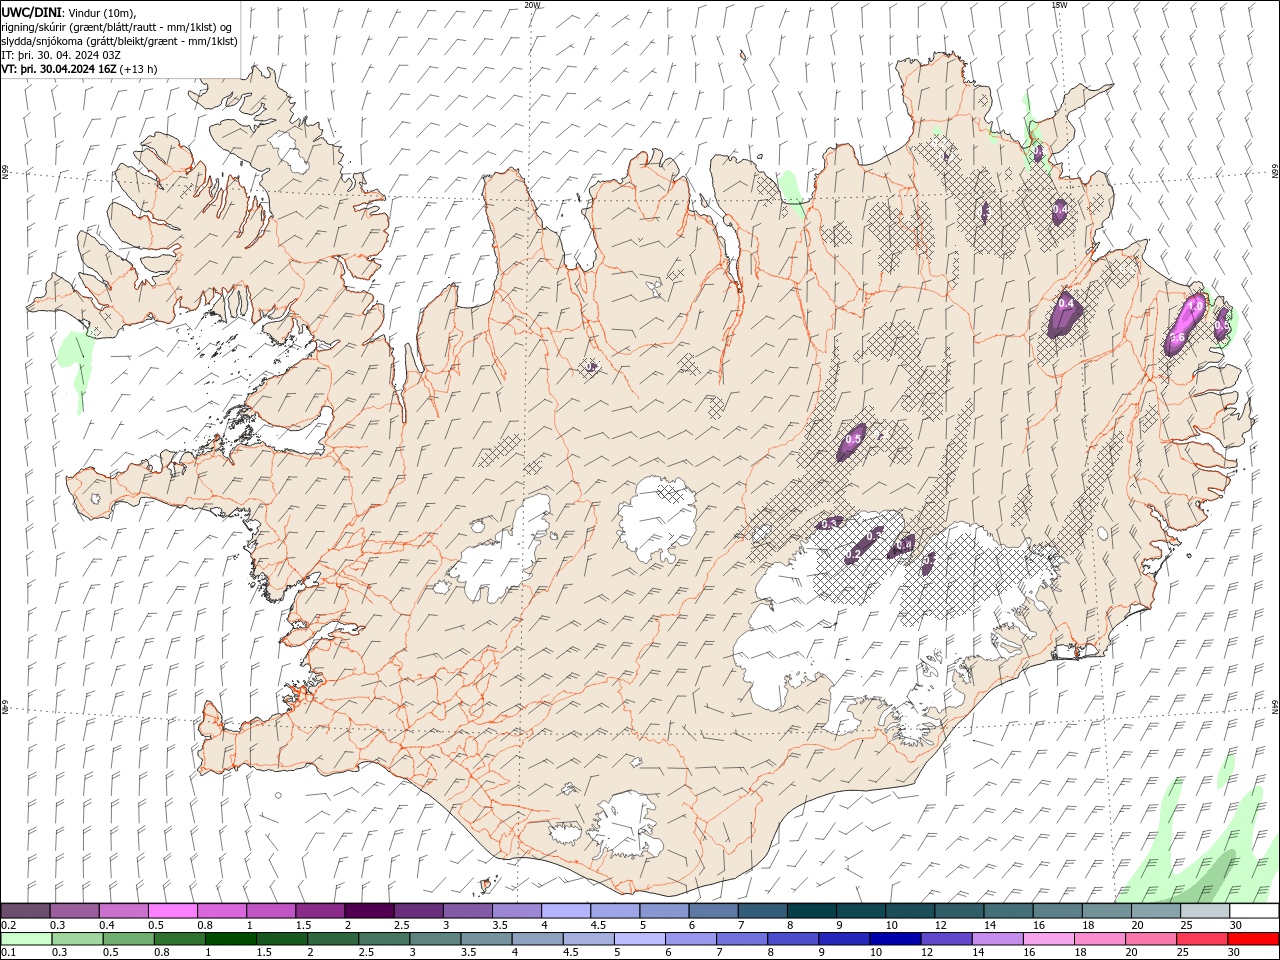The height and width of the screenshot is (960, 1280).
Task: Click the round white Hofsjökull glacier in the center
Action: click(658, 519)
